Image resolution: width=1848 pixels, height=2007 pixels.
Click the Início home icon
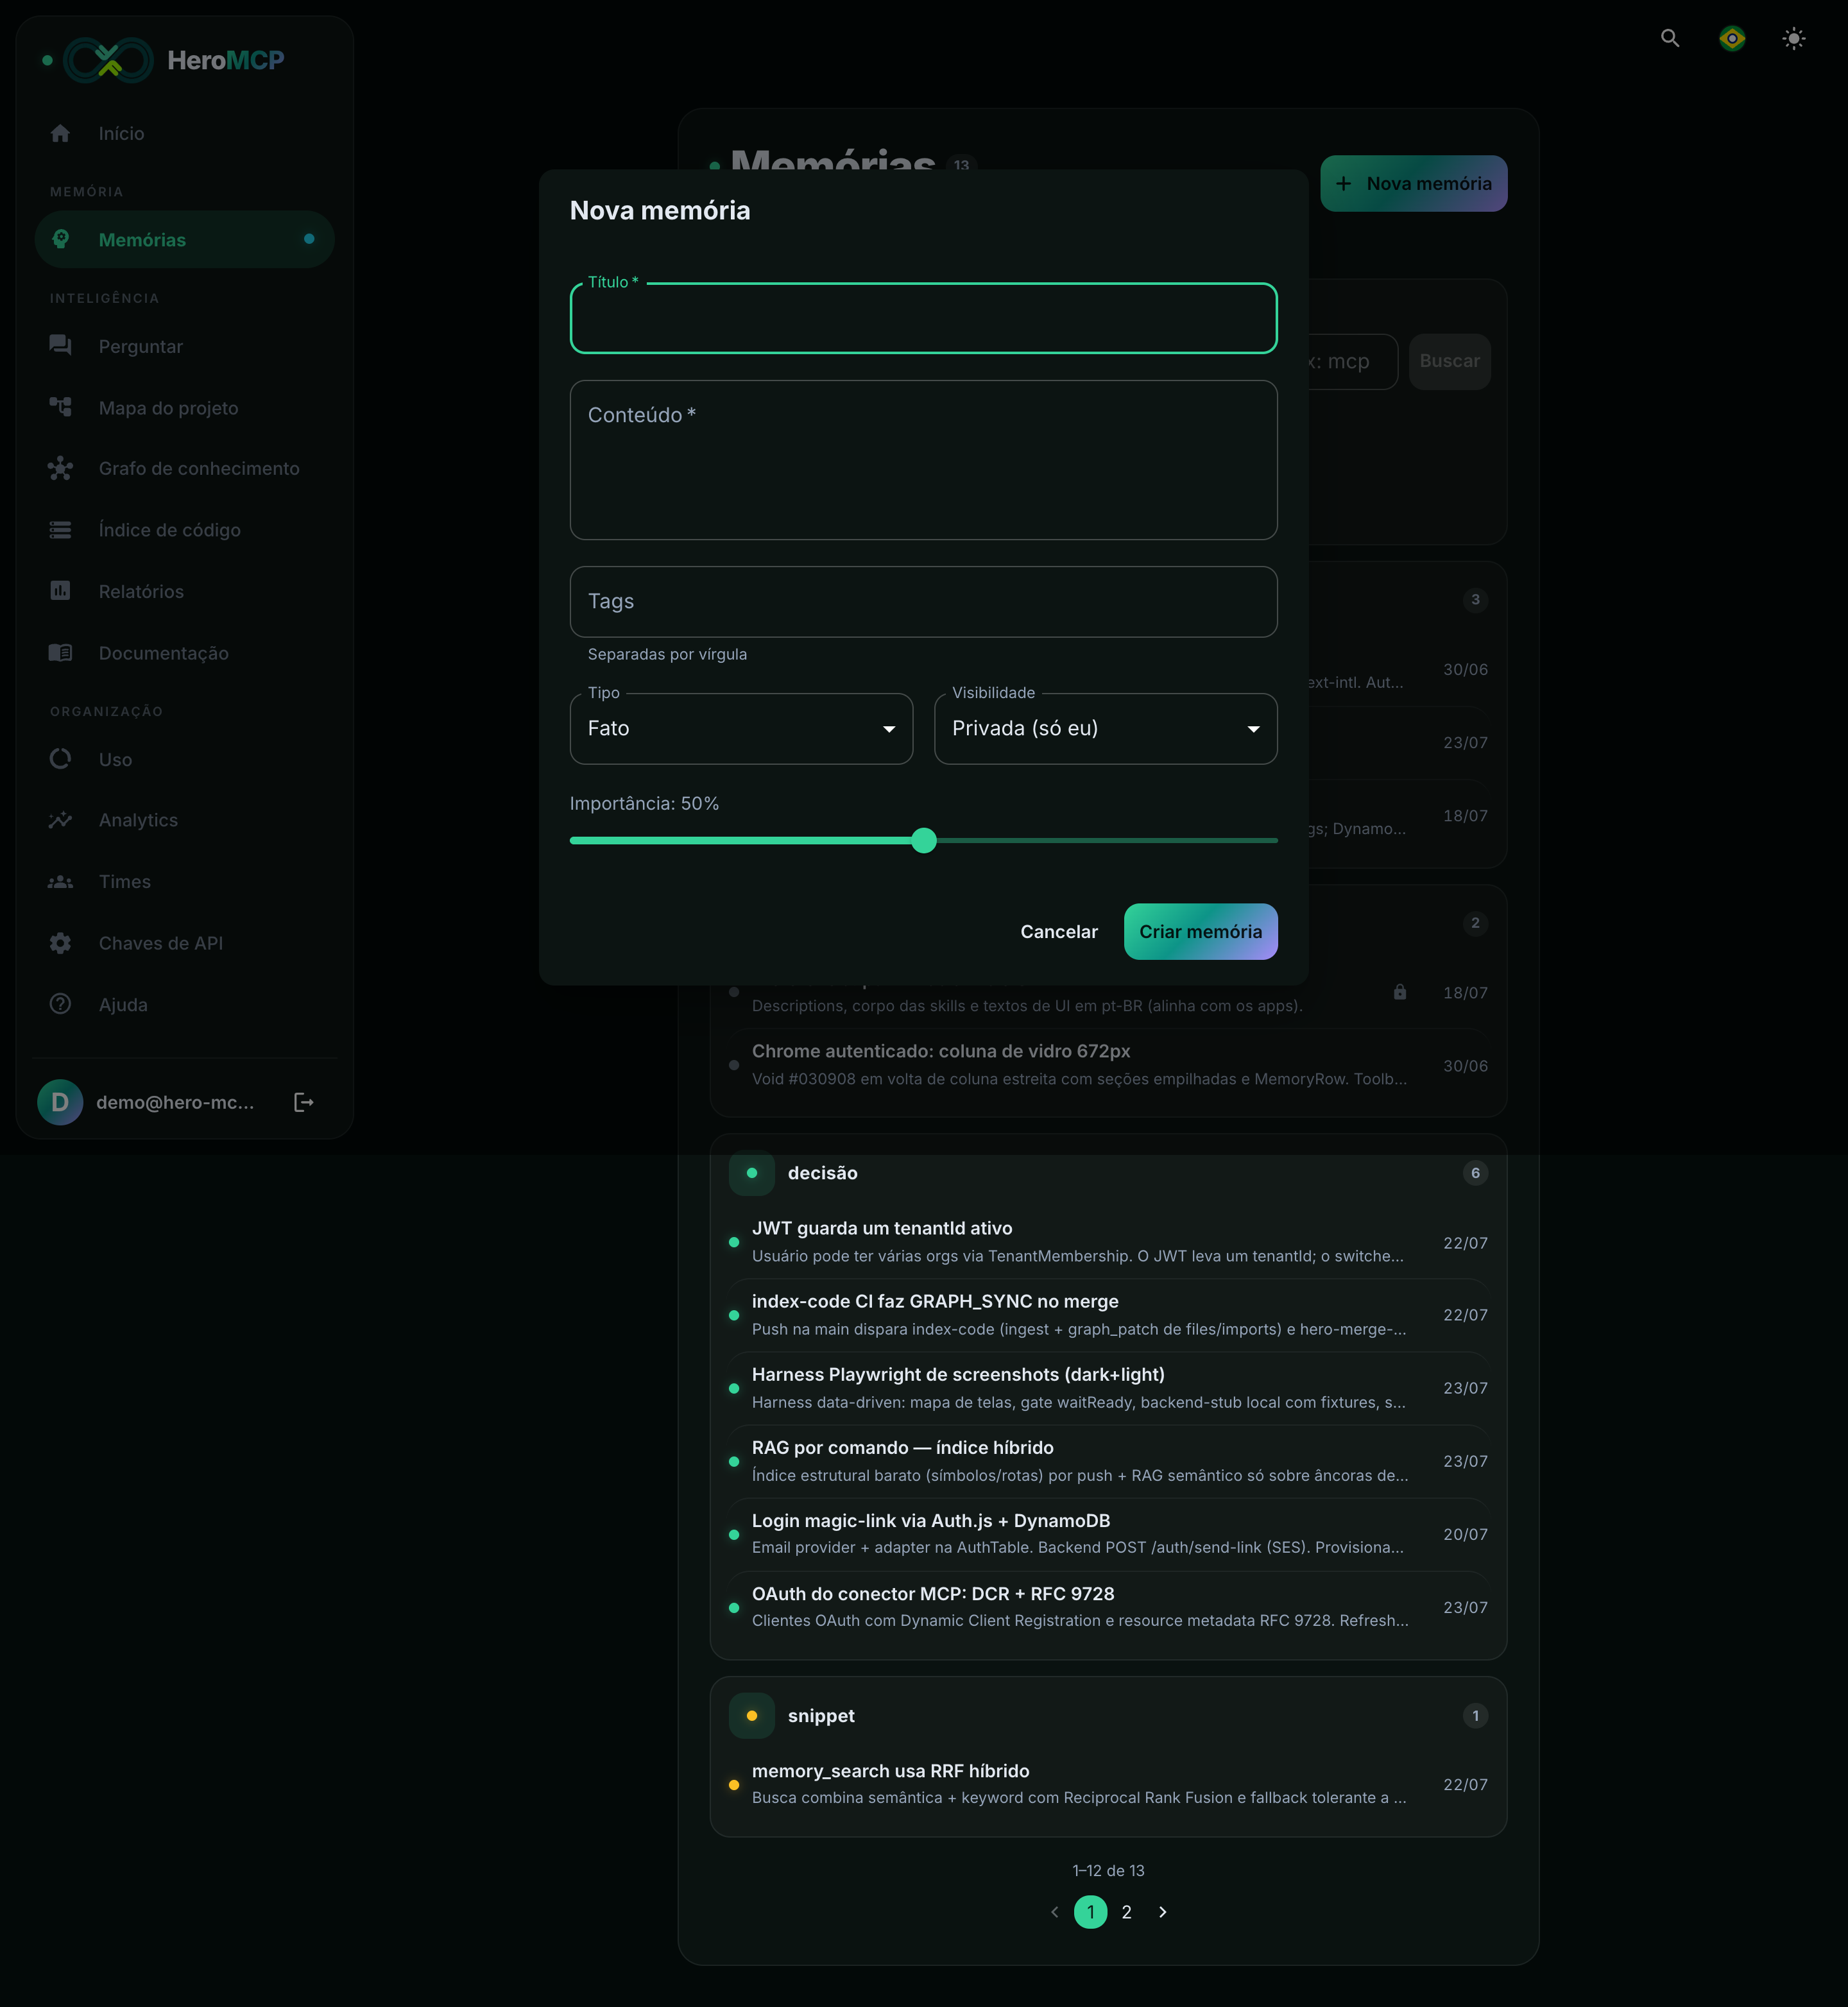(x=60, y=133)
